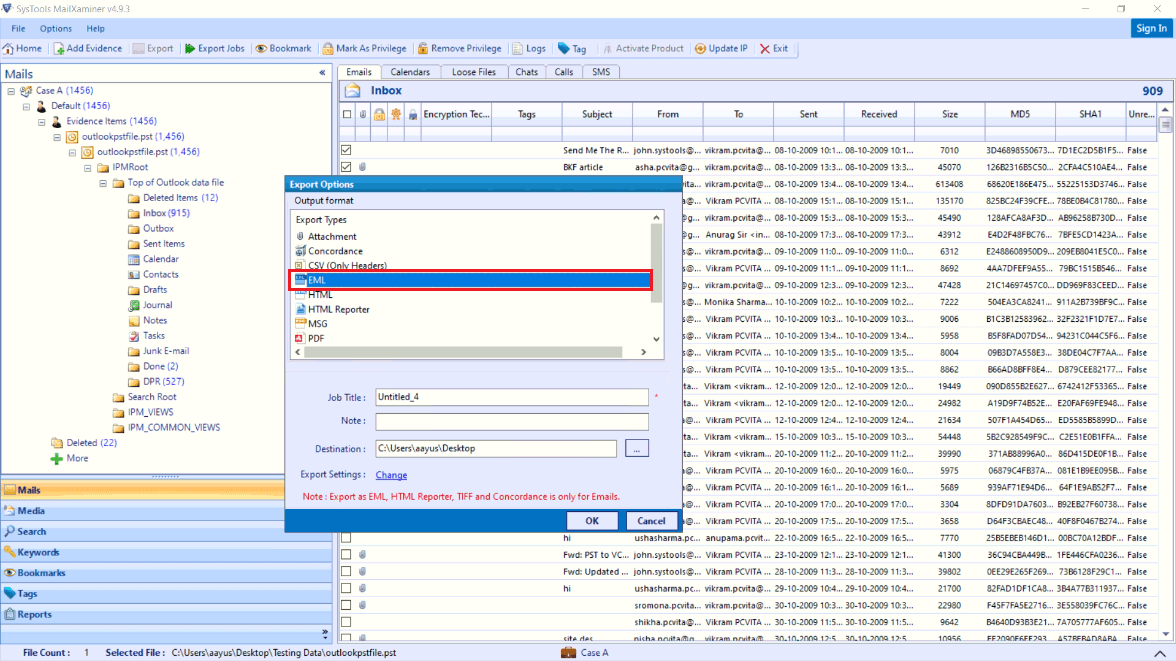Image resolution: width=1176 pixels, height=661 pixels.
Task: Click Activate Product in toolbar
Action: coord(644,49)
